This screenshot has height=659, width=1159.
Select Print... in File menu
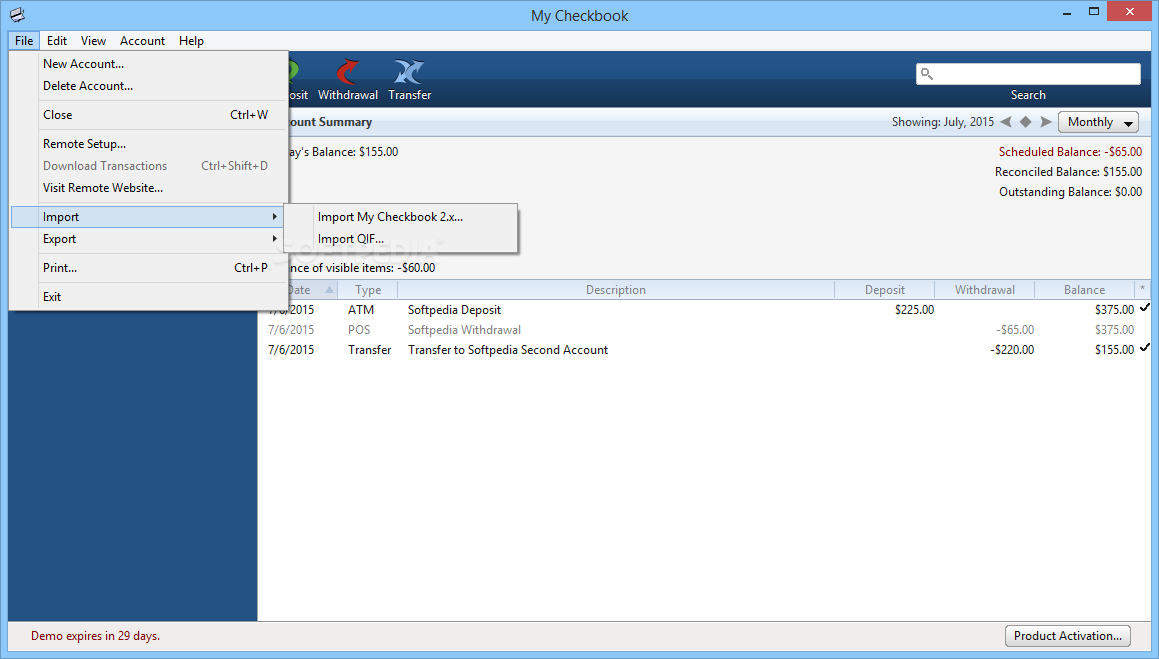tap(148, 267)
